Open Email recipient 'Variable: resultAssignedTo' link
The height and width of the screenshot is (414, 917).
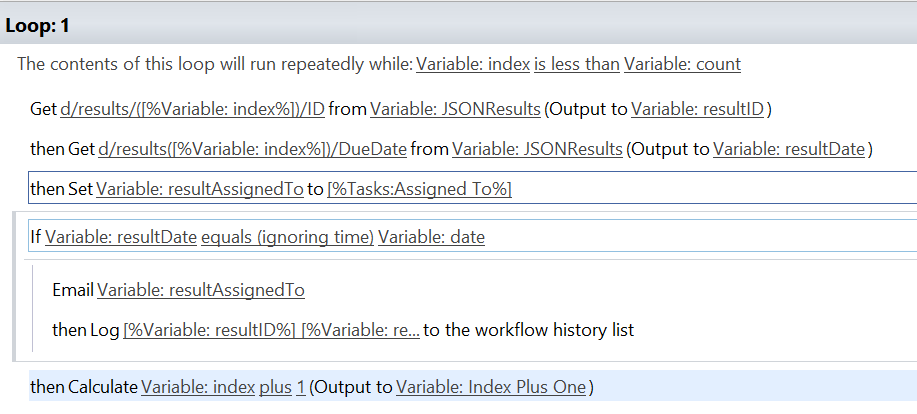click(201, 290)
